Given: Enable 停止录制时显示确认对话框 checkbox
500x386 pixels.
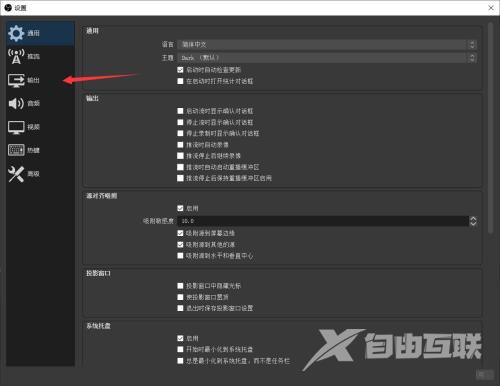Looking at the screenshot, I should click(x=180, y=133).
